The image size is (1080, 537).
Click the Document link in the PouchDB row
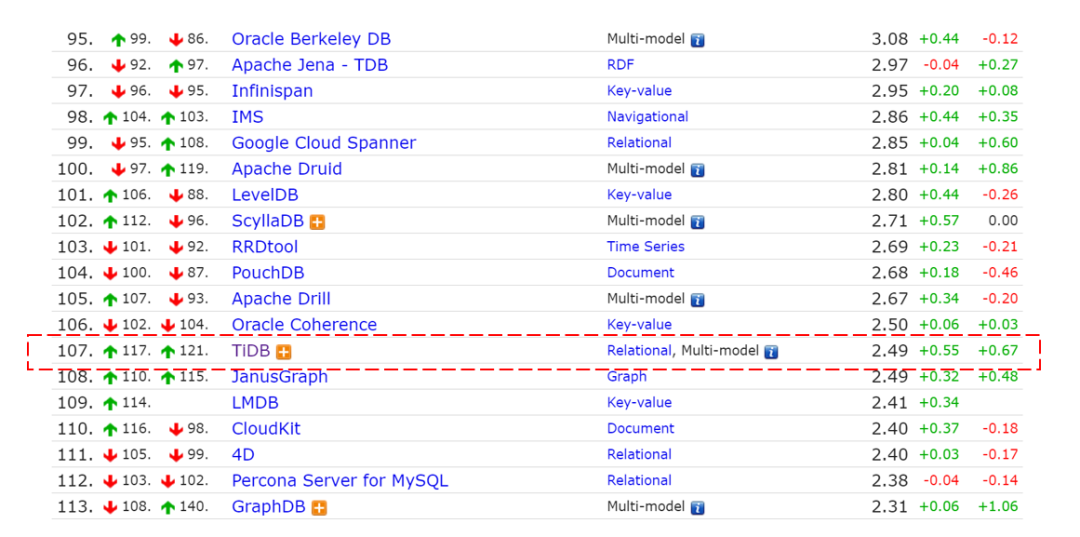pos(641,273)
